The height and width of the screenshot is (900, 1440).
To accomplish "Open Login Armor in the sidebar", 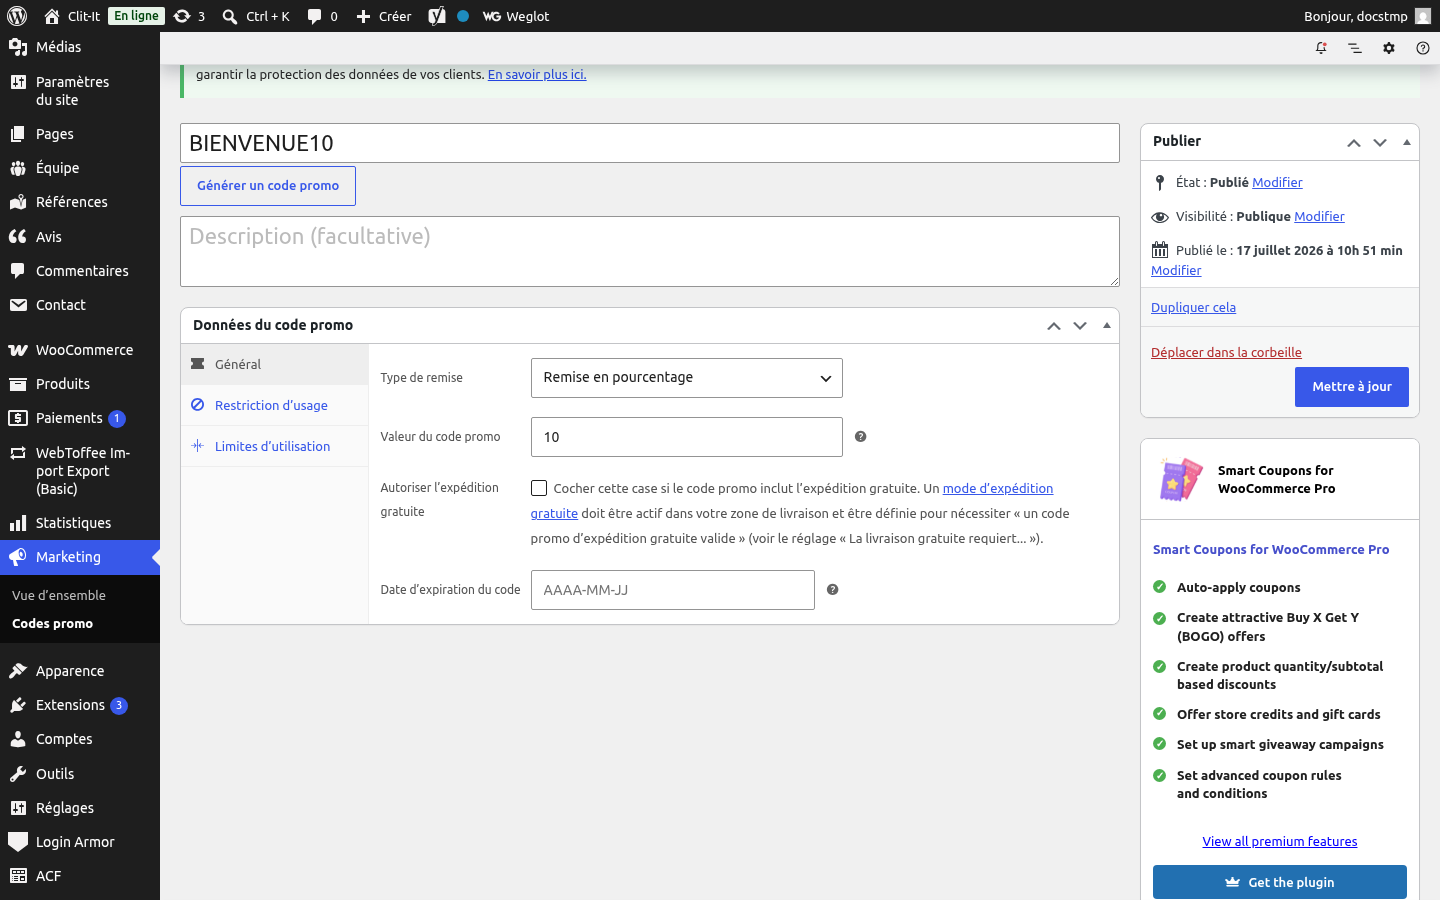I will (x=80, y=842).
